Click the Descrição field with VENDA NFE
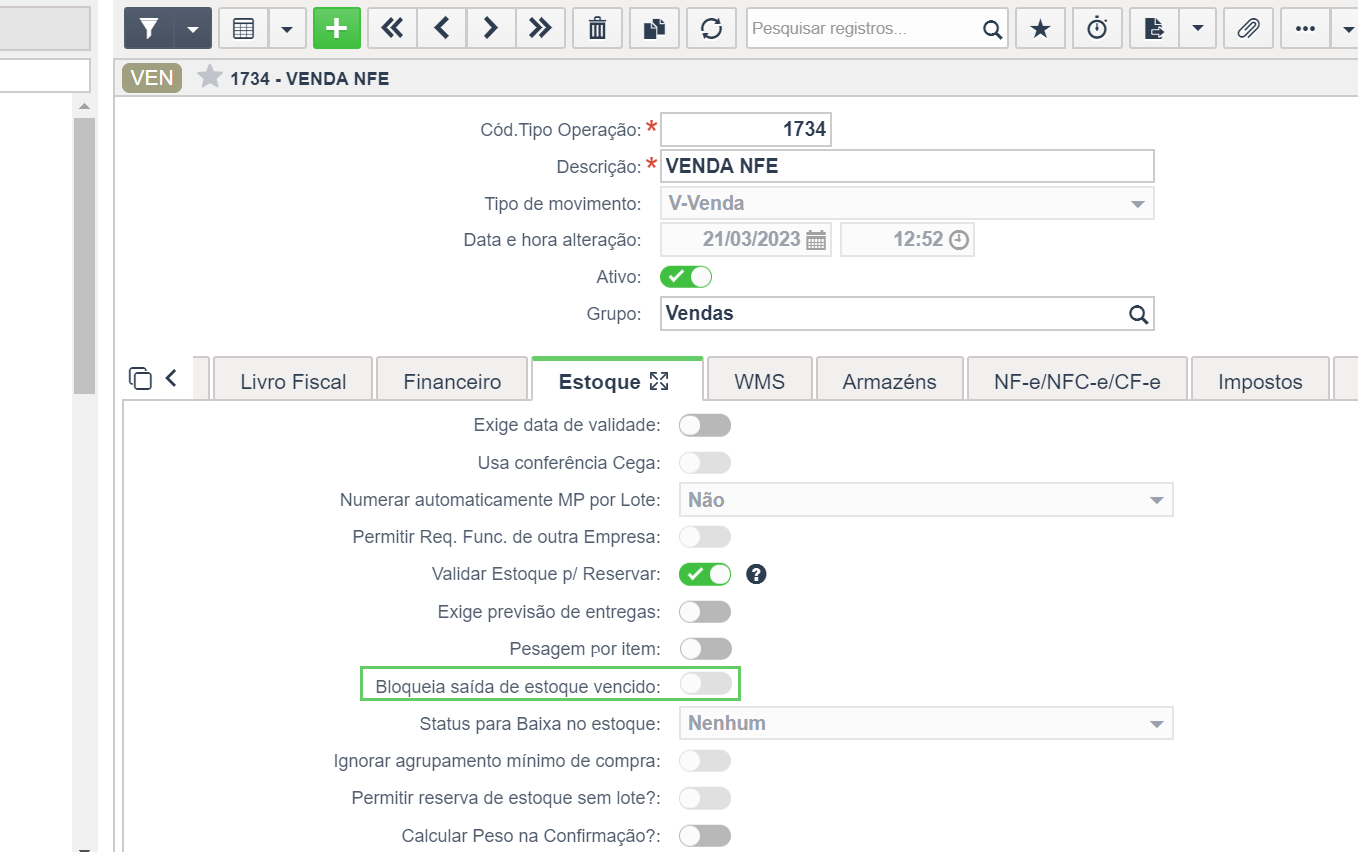Image resolution: width=1358 pixels, height=852 pixels. click(907, 166)
